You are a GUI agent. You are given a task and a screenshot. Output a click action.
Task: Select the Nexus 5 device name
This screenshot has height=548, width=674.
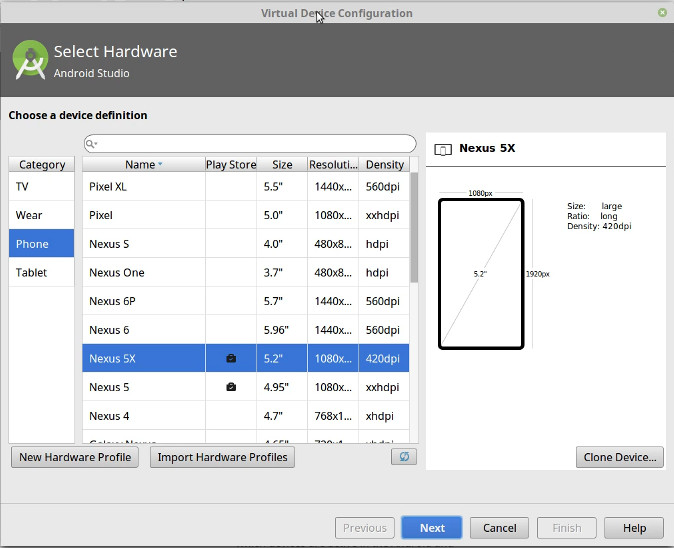click(x=109, y=387)
